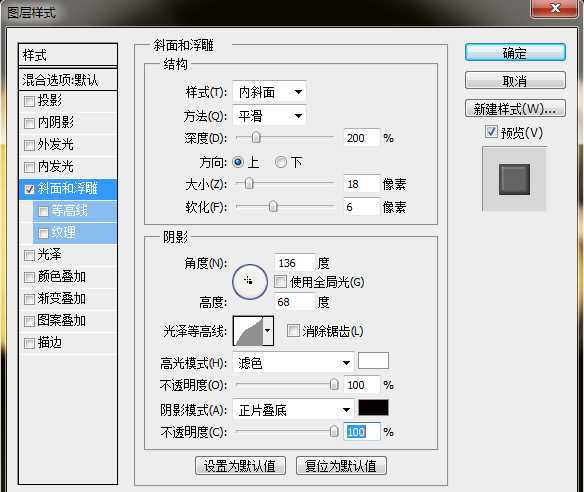The width and height of the screenshot is (584, 492).
Task: Open the black shadow color swatch
Action: point(373,407)
